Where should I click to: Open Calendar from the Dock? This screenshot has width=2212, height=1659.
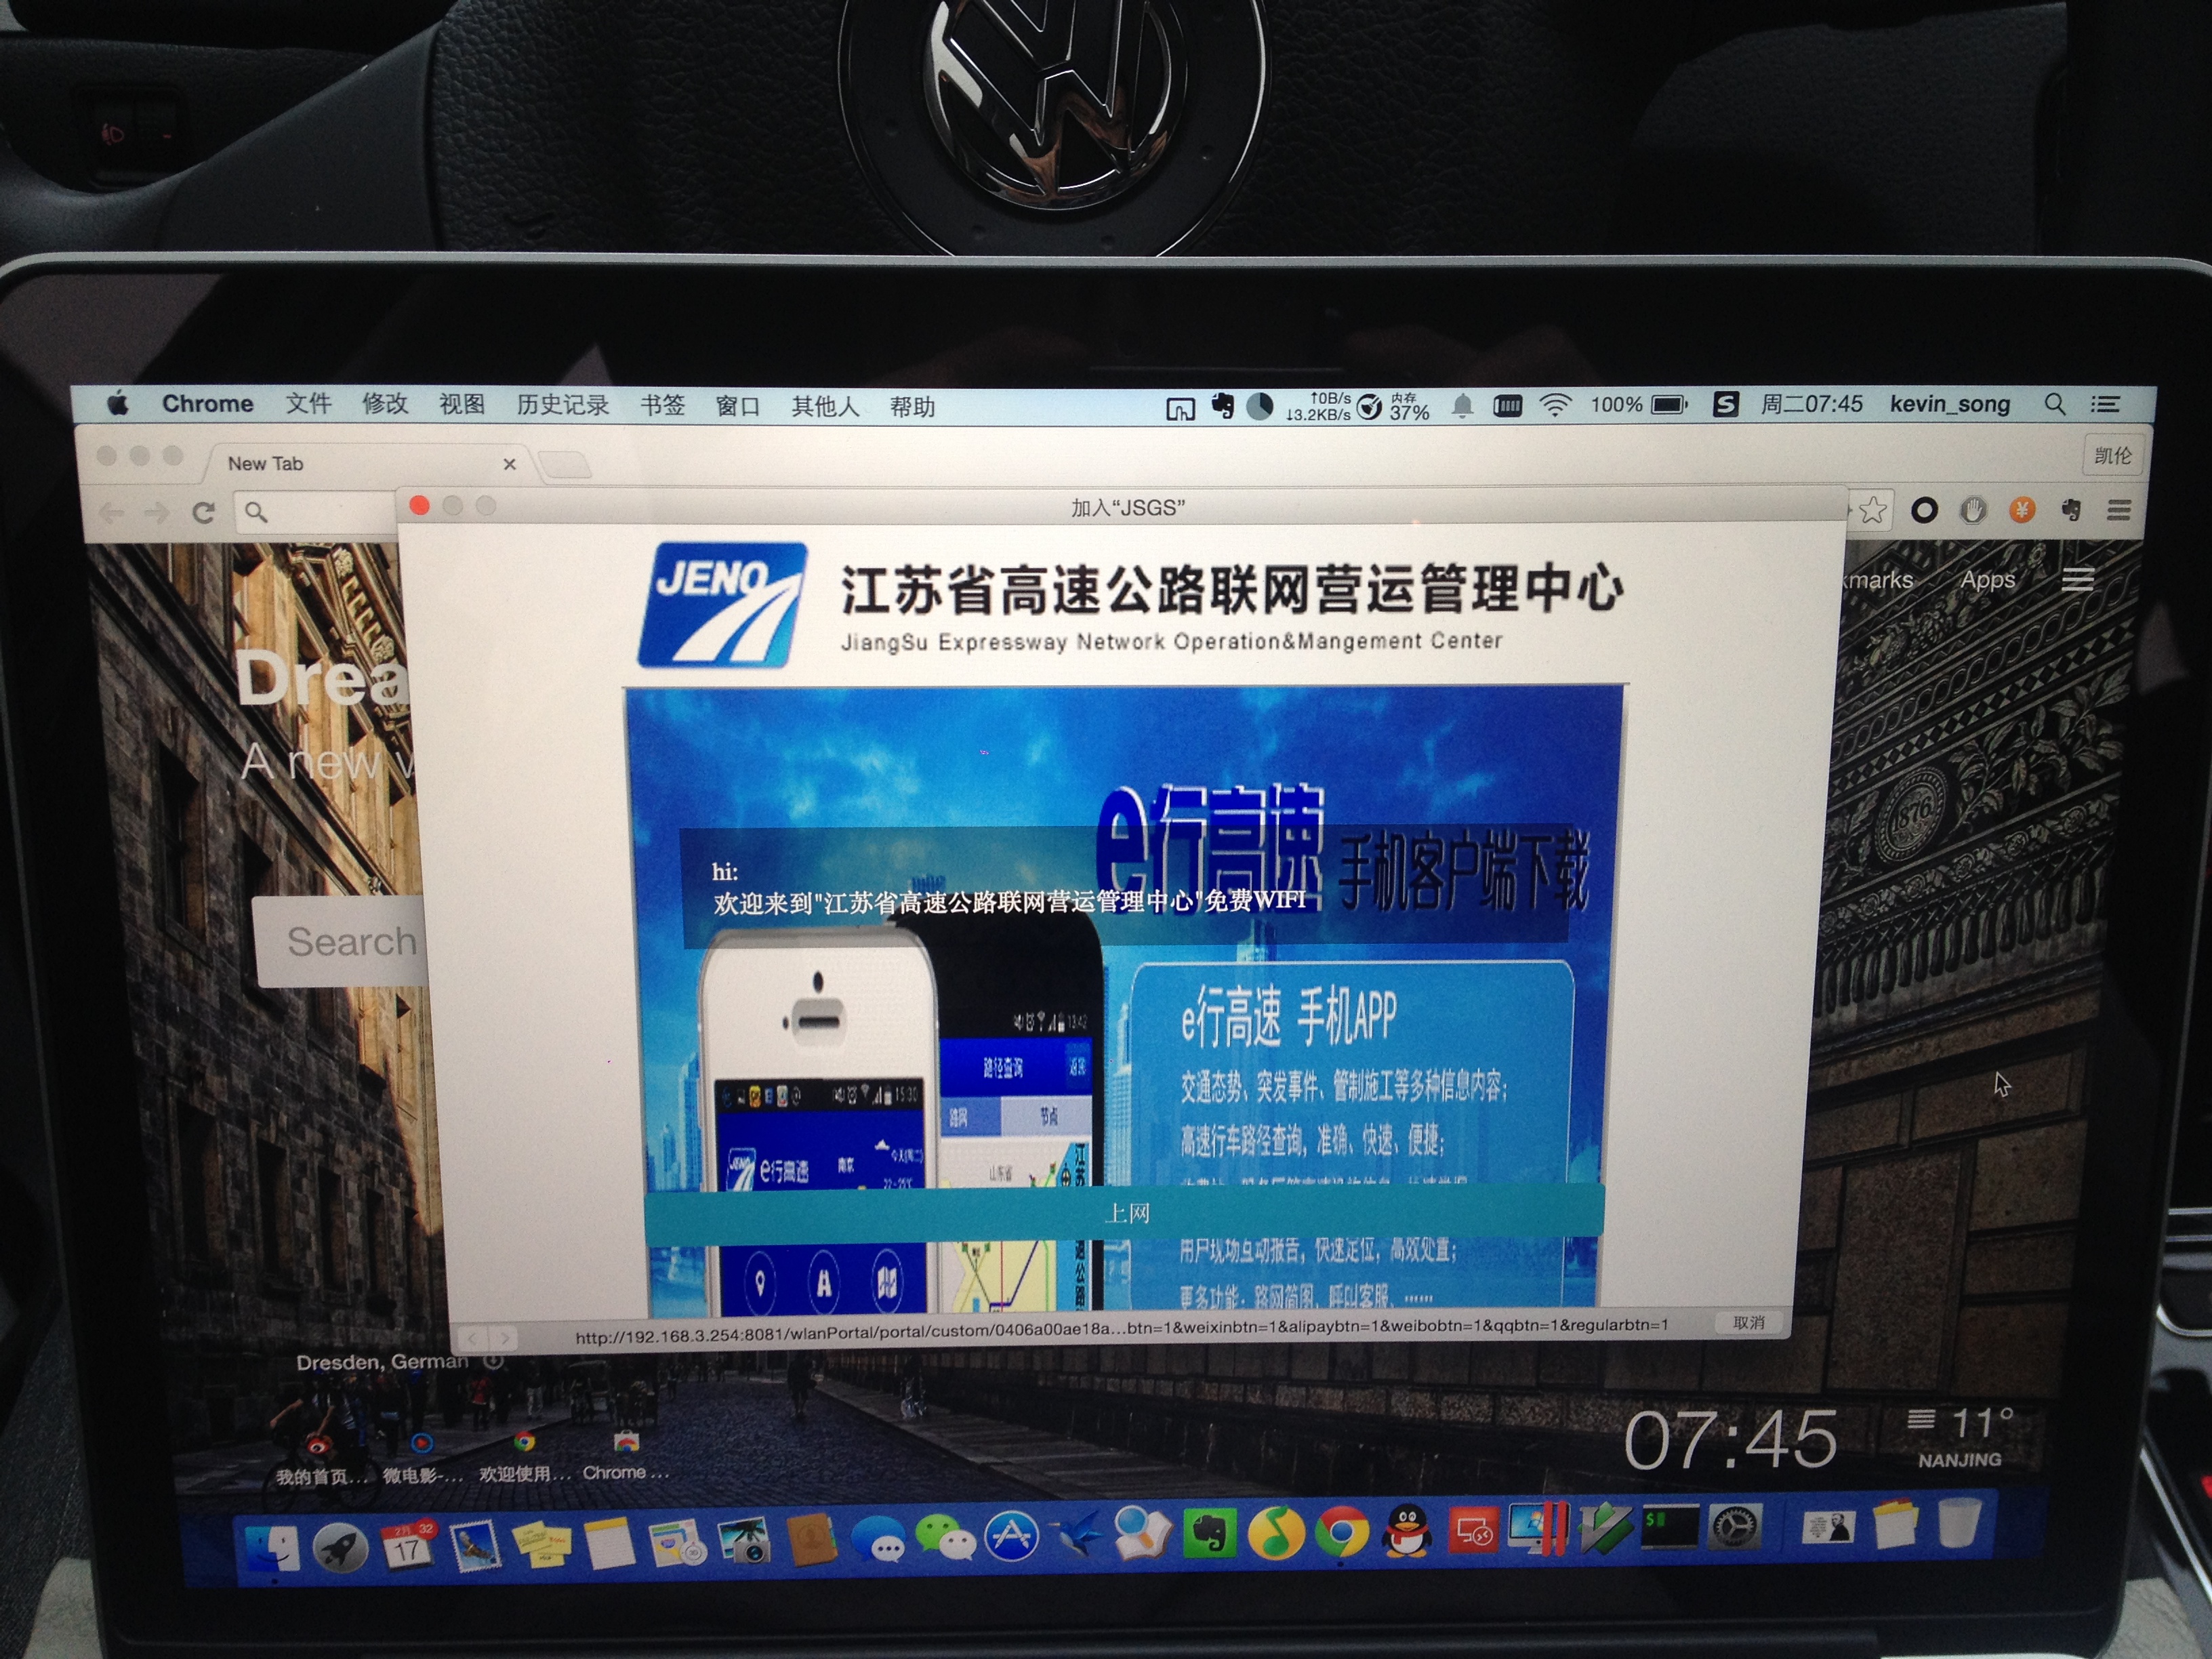pyautogui.click(x=408, y=1546)
